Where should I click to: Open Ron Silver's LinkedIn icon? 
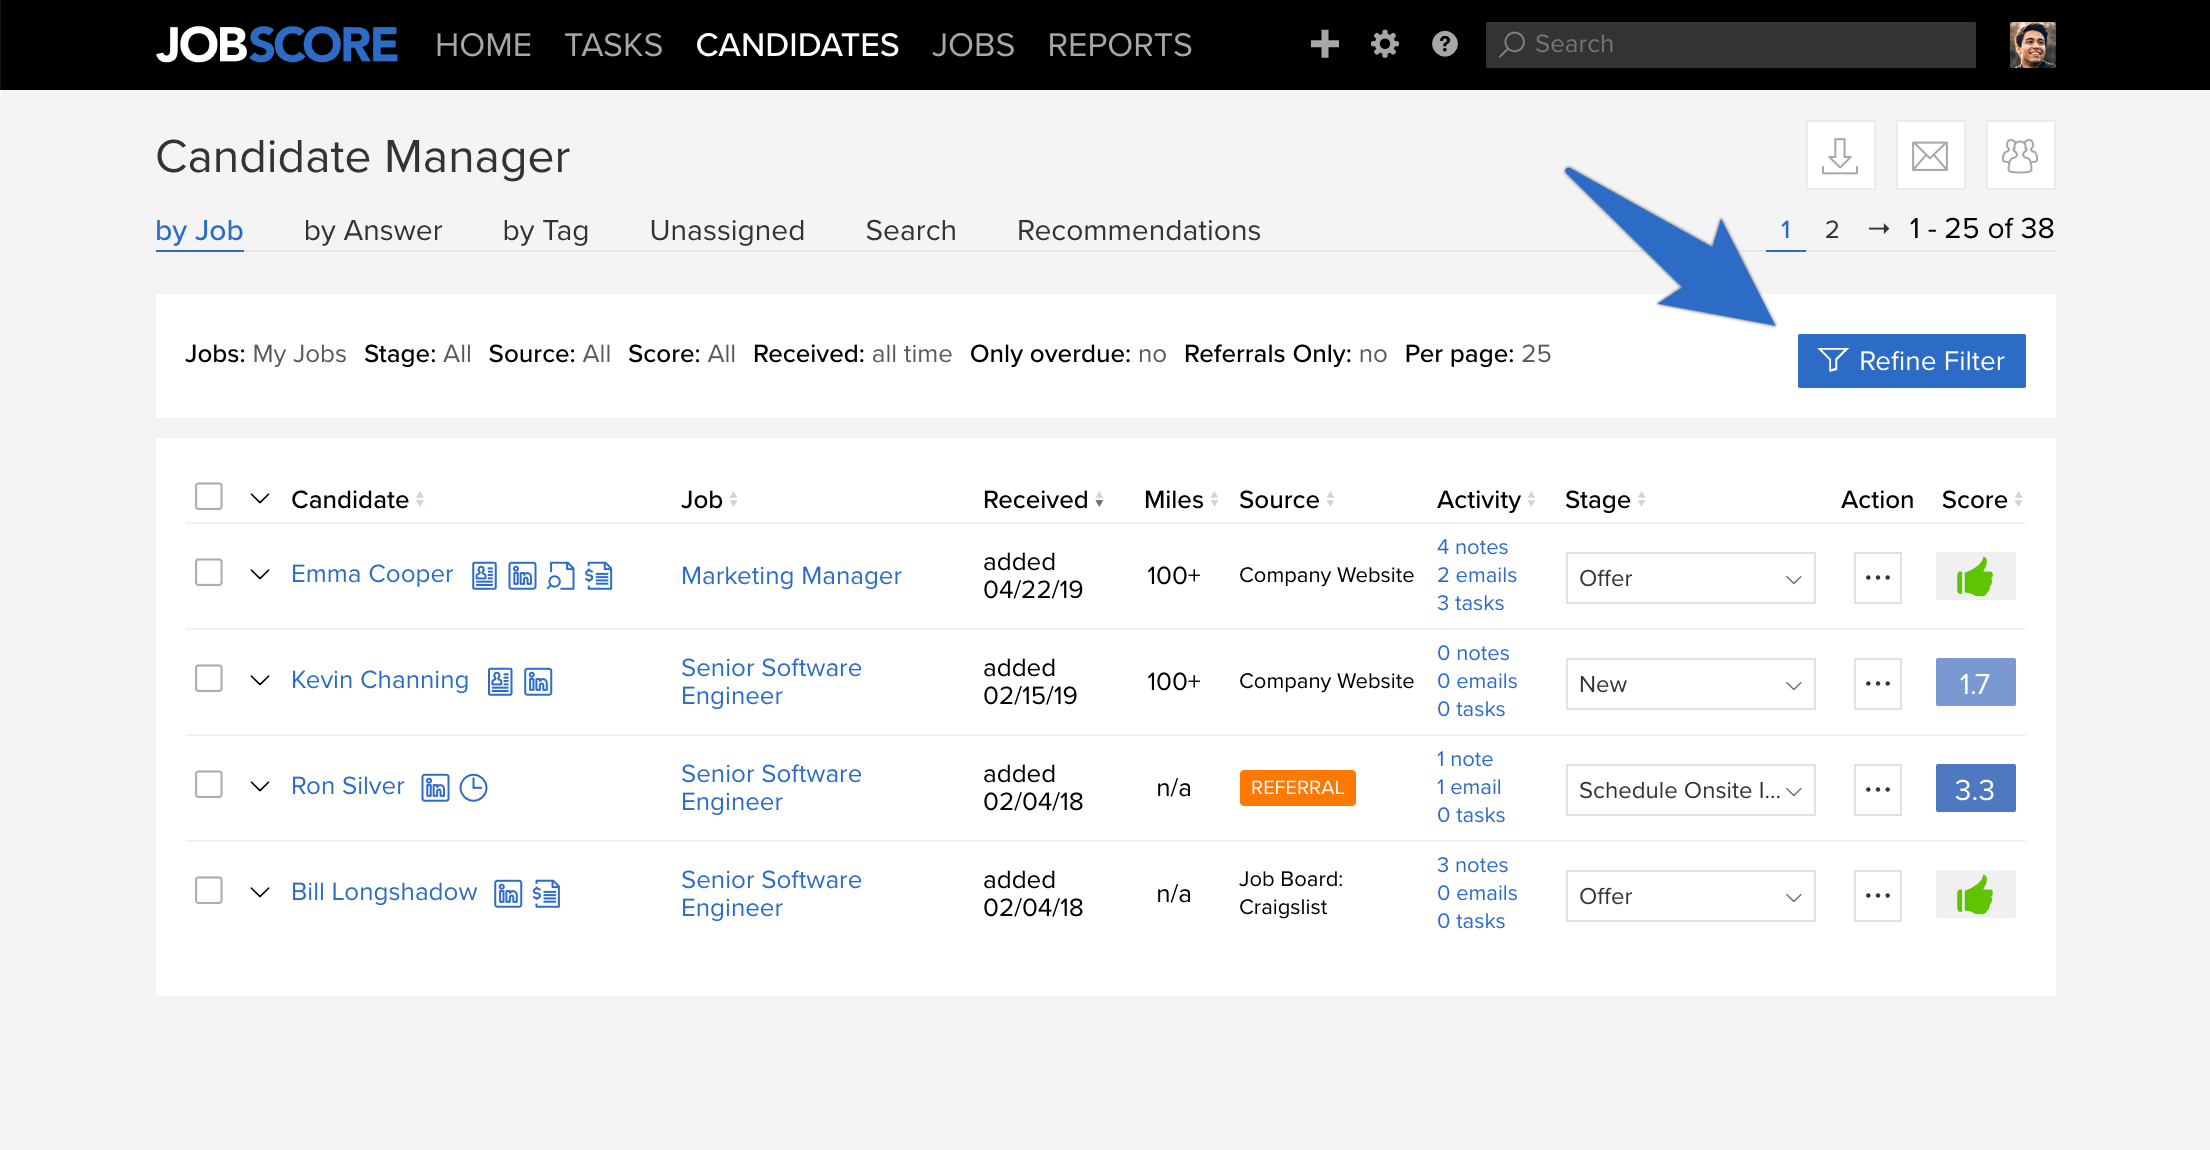435,787
